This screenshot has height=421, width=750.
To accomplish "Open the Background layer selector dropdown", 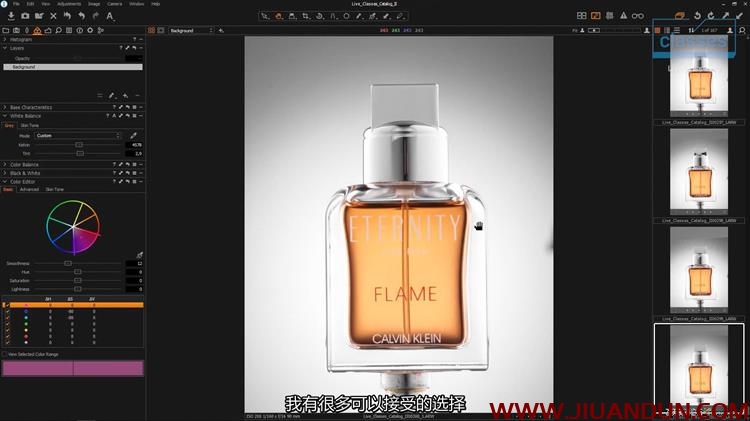I will click(x=191, y=31).
